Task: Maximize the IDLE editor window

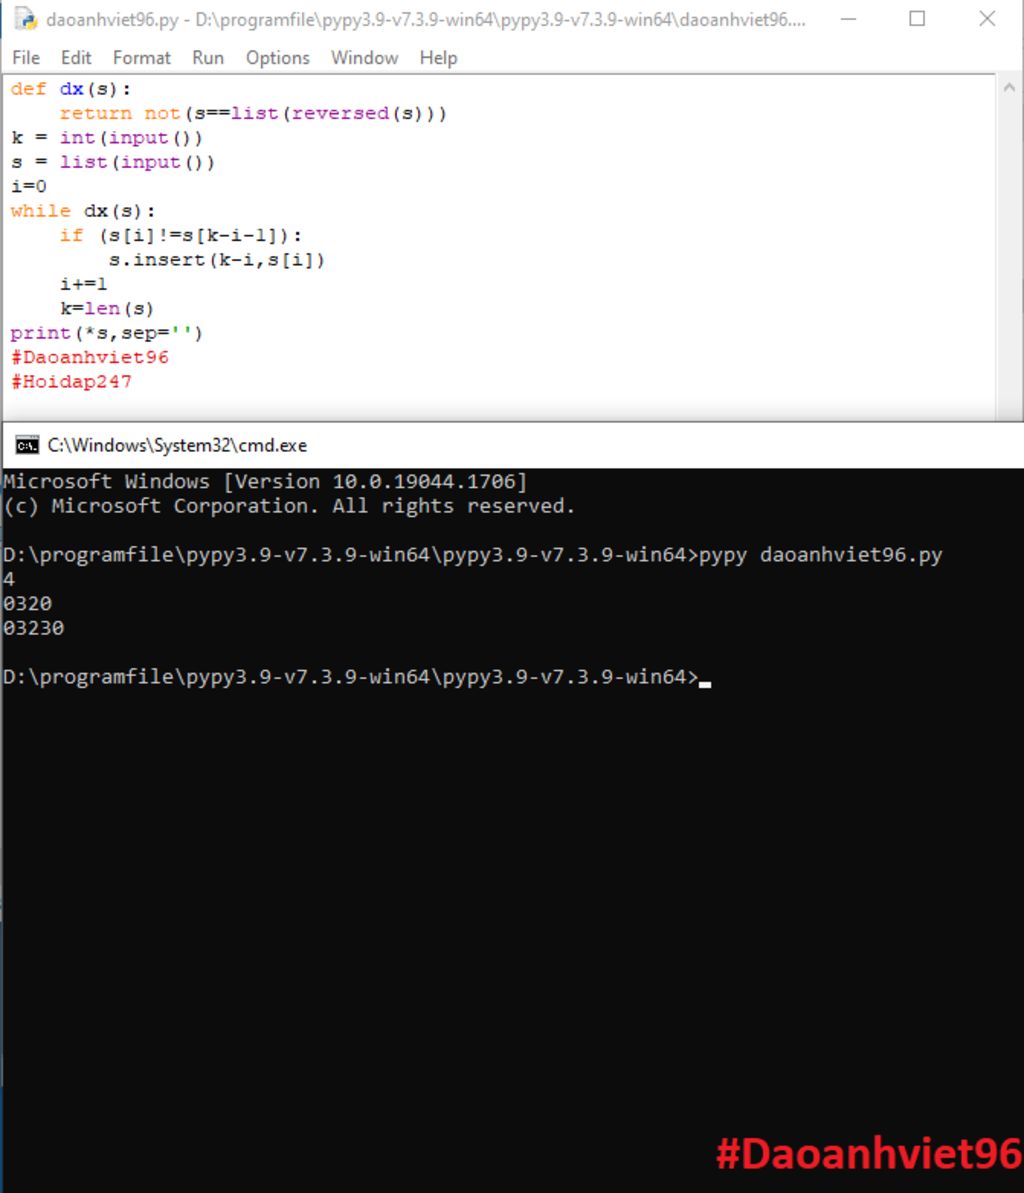Action: pyautogui.click(x=917, y=19)
